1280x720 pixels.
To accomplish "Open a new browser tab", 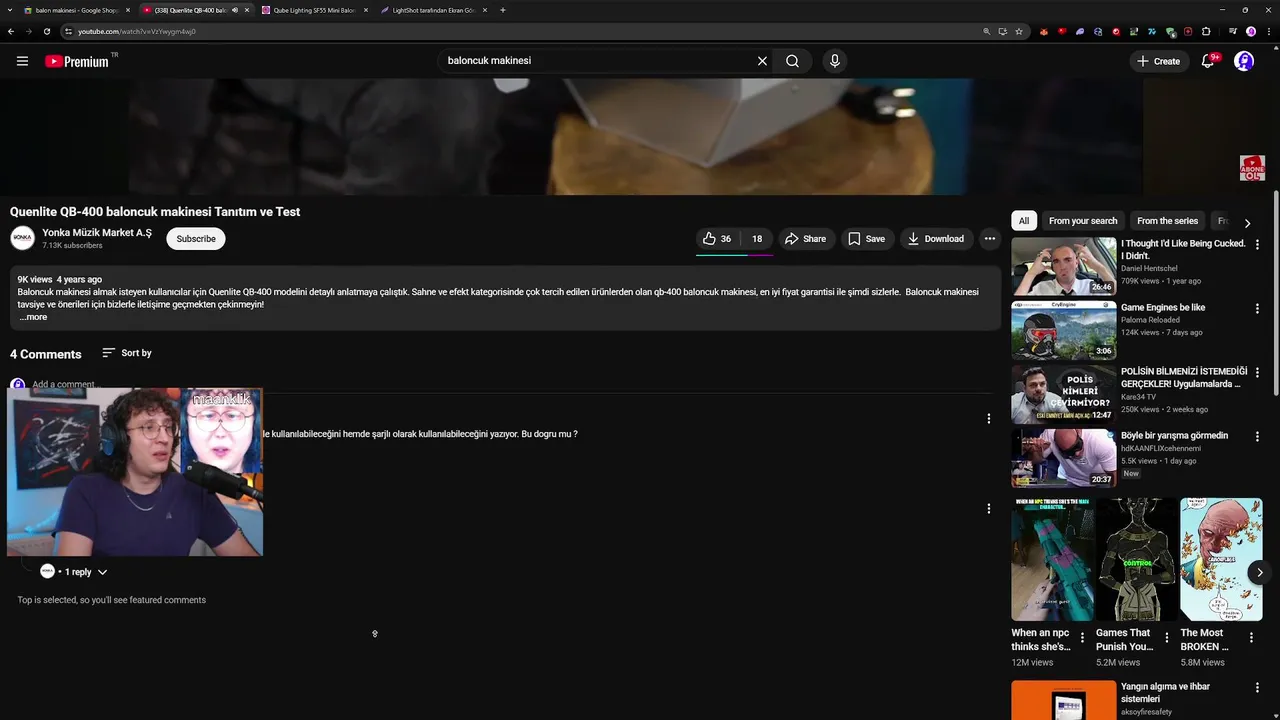I will coord(502,10).
